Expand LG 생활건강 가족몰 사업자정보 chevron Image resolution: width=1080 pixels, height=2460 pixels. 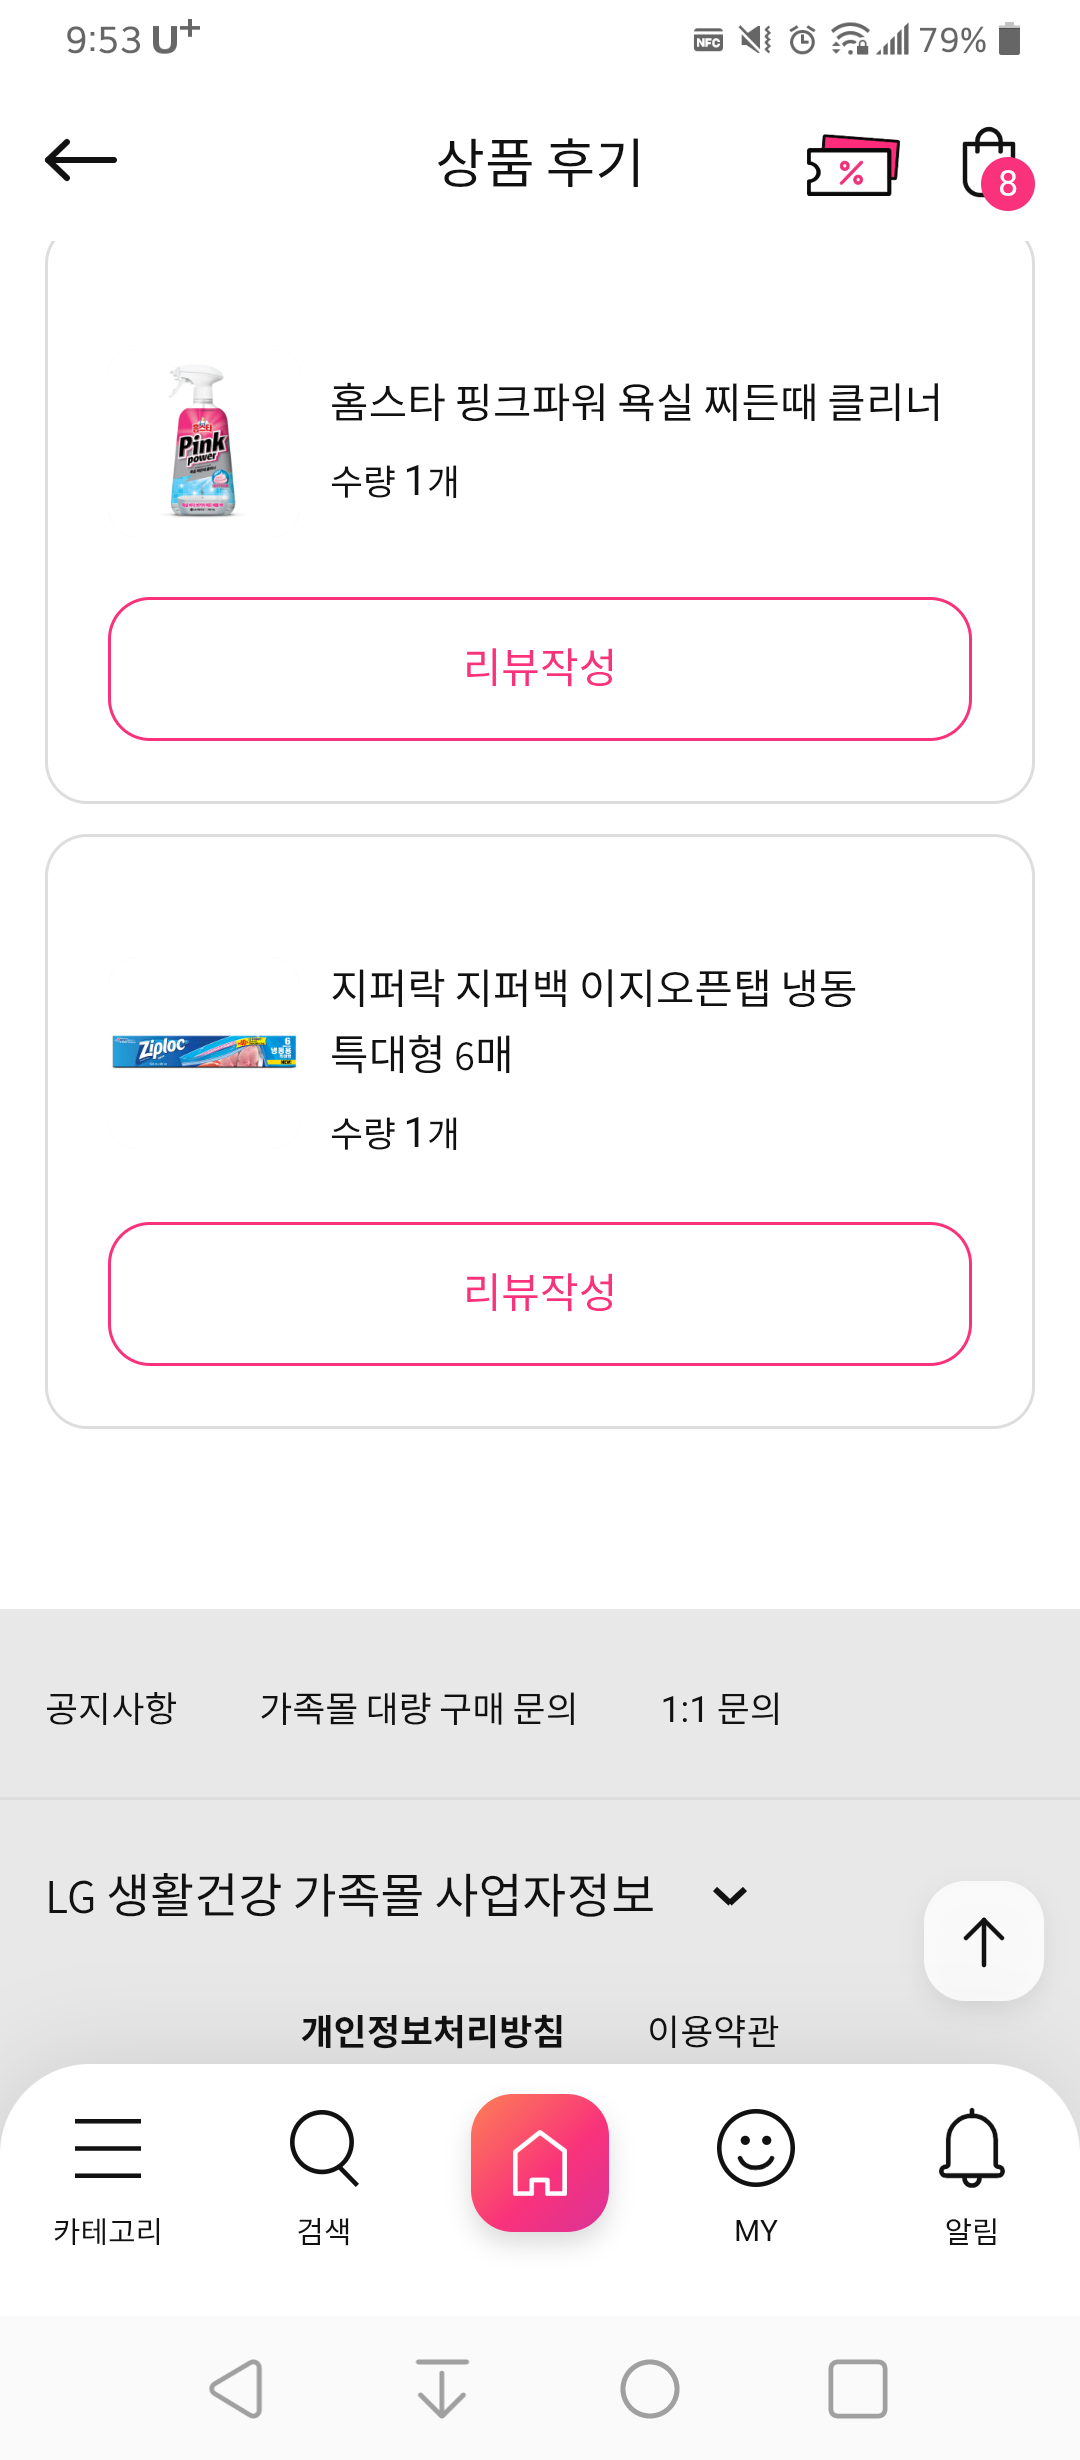730,1896
